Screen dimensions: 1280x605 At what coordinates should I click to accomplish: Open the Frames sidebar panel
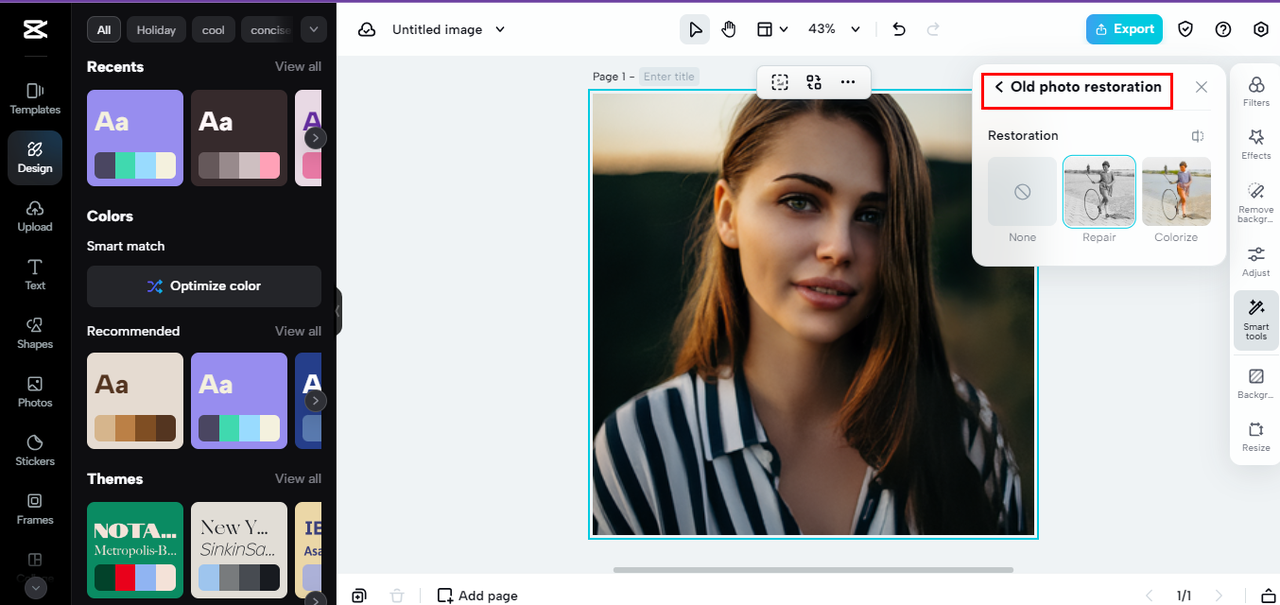[35, 509]
